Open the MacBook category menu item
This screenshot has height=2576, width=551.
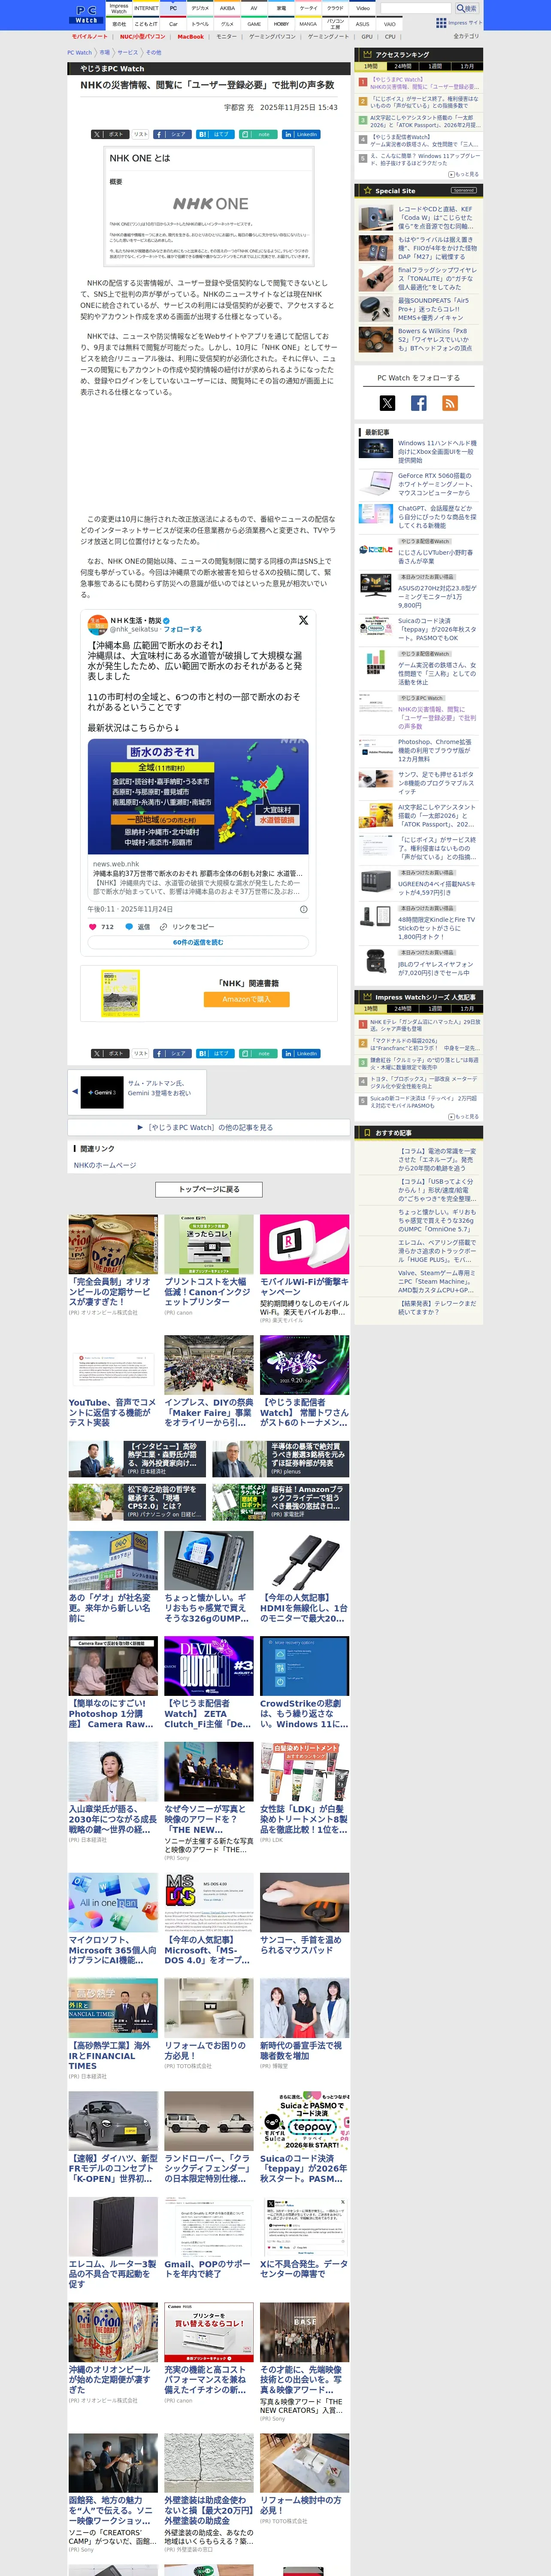tap(191, 36)
